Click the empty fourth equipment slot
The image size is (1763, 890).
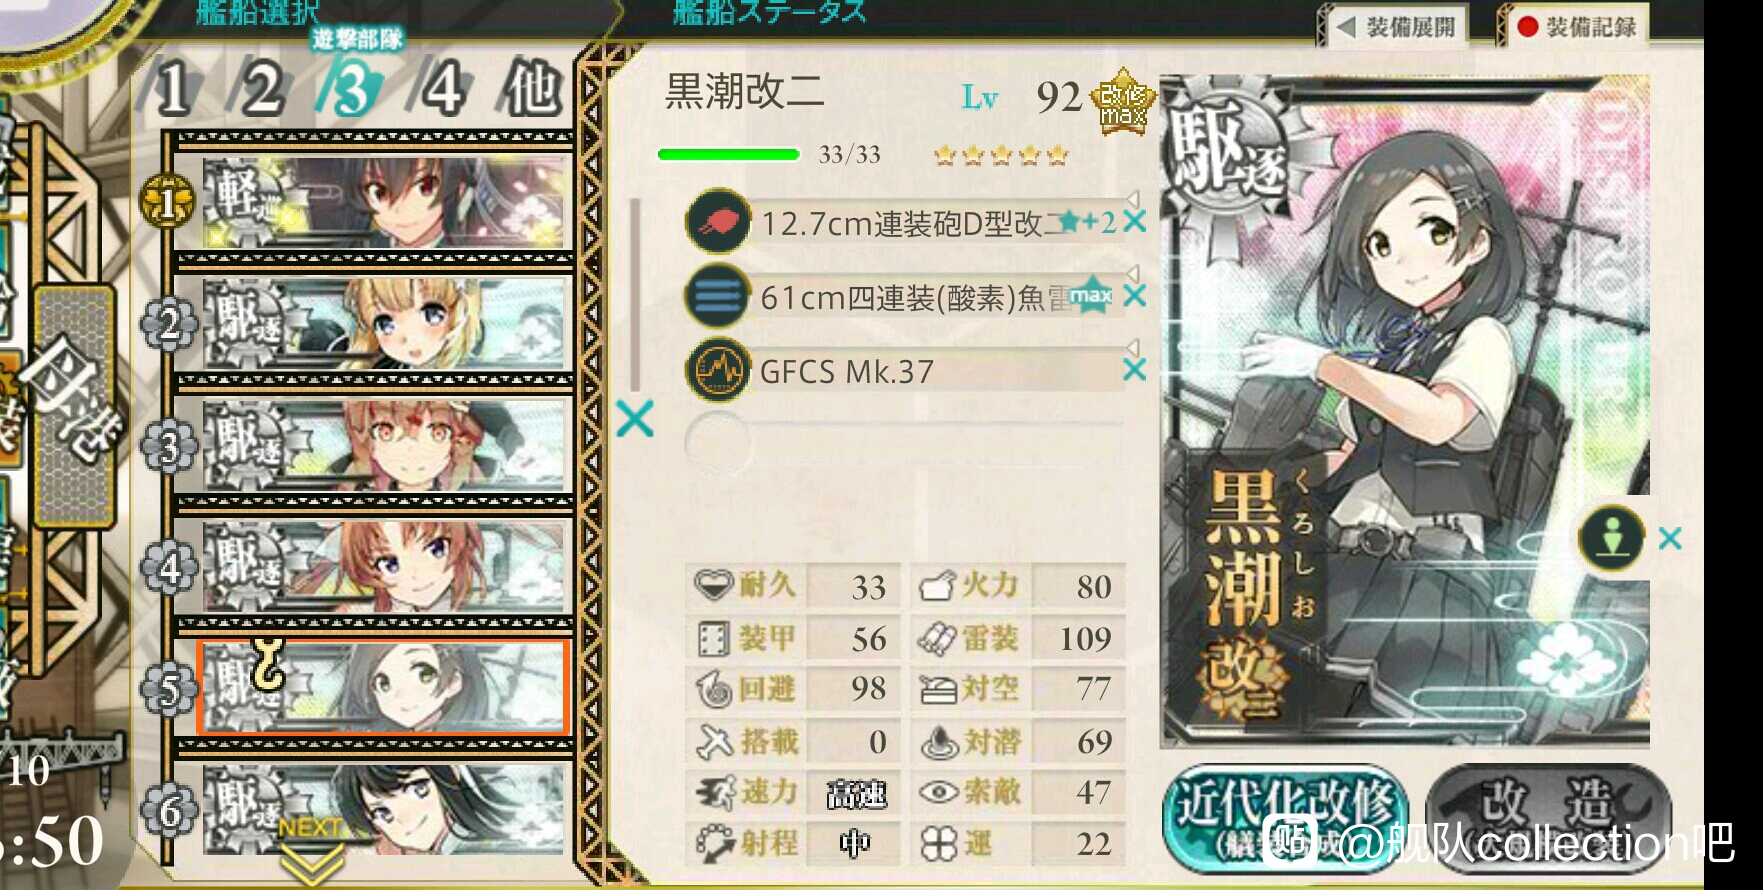(905, 441)
